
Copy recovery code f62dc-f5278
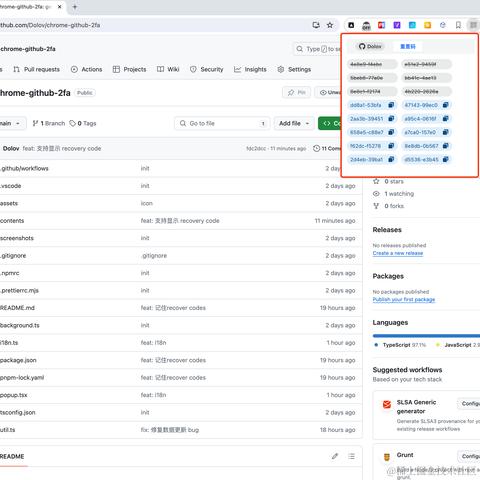[391, 146]
